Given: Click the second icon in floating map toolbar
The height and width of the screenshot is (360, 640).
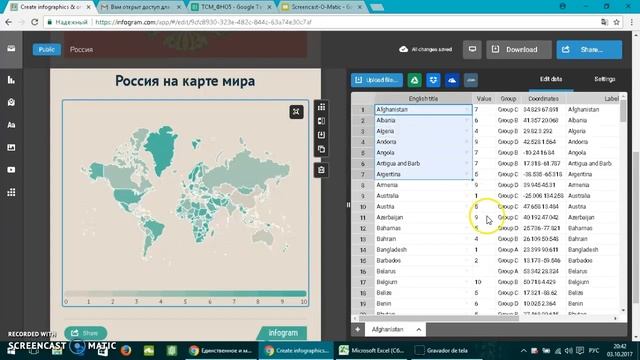Looking at the screenshot, I should [321, 121].
